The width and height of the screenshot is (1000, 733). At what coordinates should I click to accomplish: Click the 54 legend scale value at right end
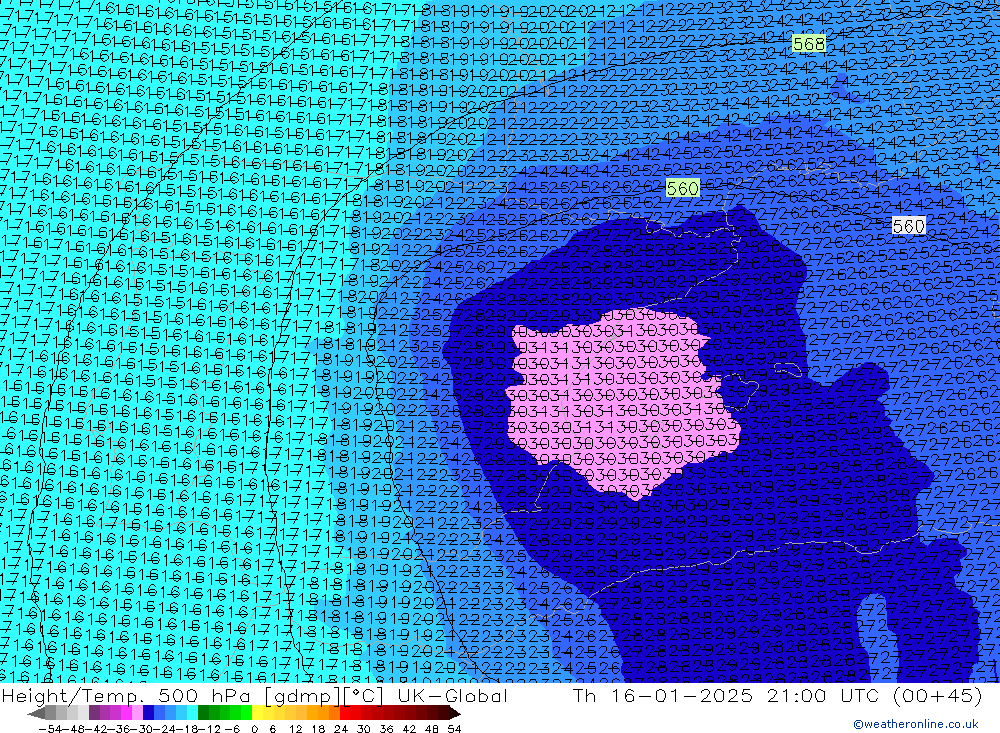click(x=454, y=729)
